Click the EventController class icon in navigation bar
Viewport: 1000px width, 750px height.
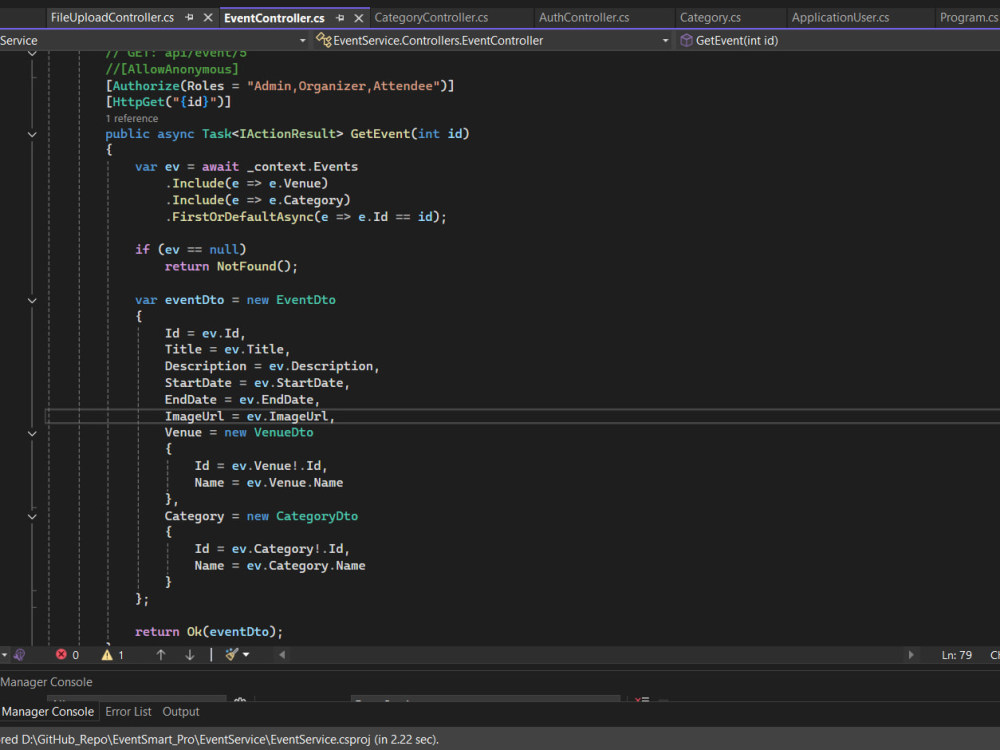(x=323, y=41)
